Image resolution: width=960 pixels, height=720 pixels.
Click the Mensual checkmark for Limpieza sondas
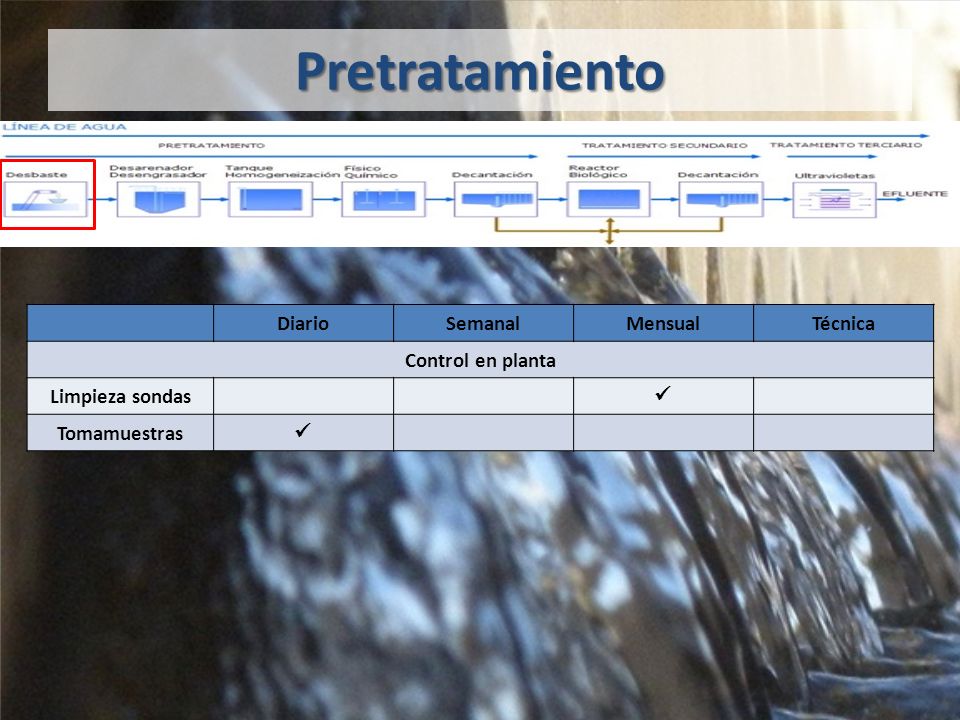tap(663, 393)
